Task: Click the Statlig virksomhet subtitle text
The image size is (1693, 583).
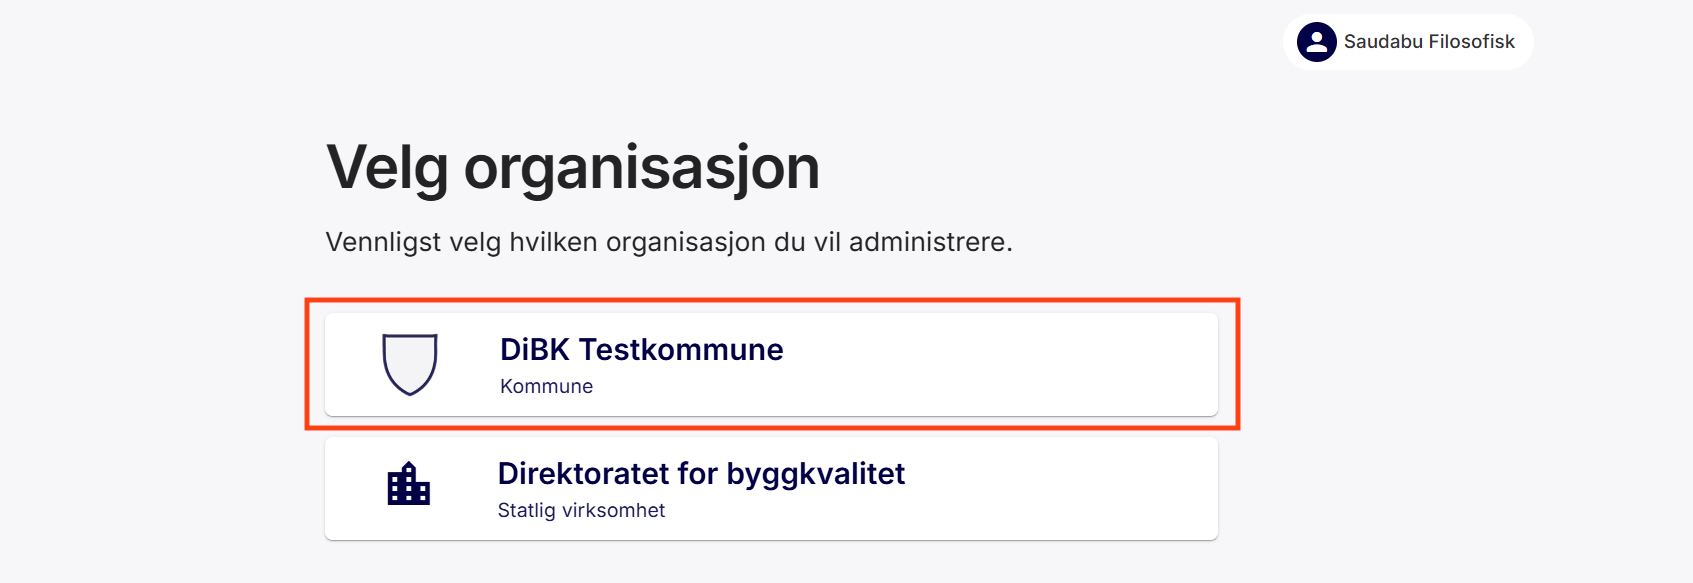Action: pyautogui.click(x=581, y=510)
